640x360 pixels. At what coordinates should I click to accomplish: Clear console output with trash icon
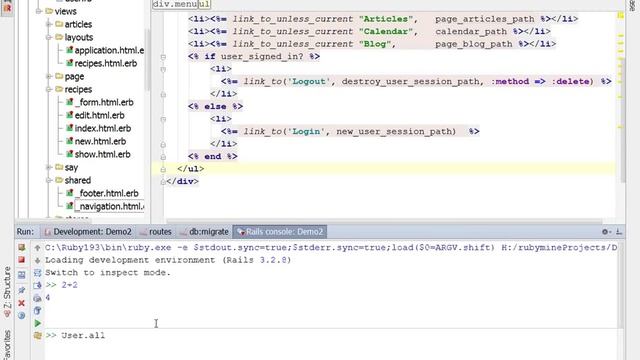click(37, 311)
